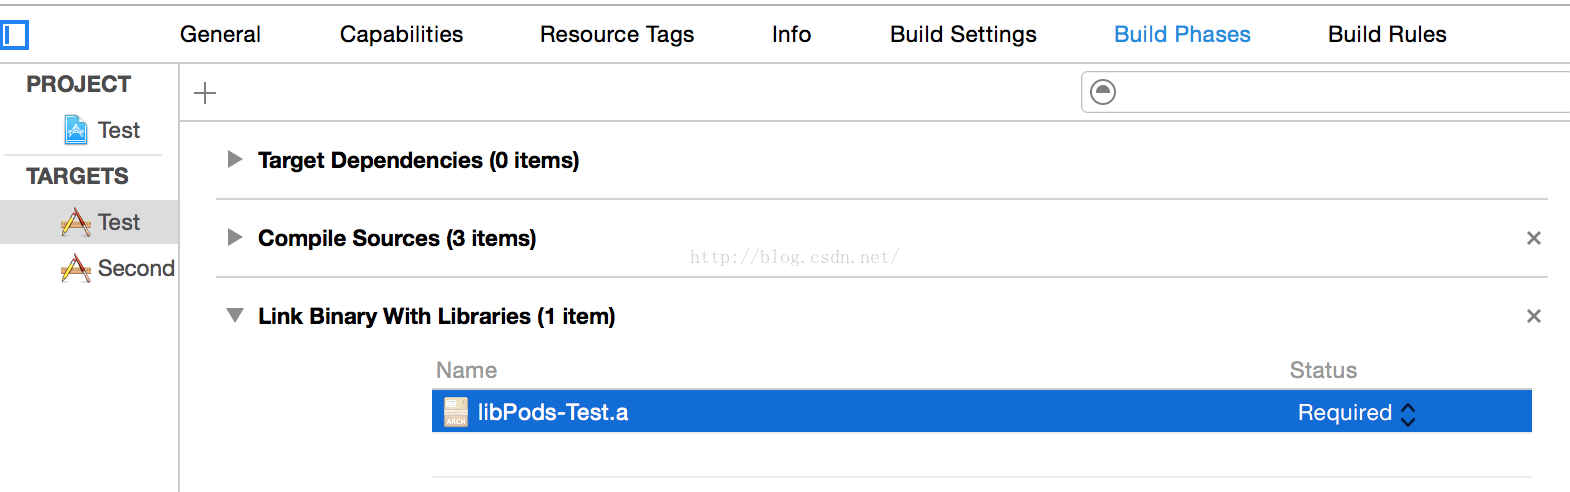Go to the Build Rules tab
Viewport: 1570px width, 492px height.
(1387, 34)
